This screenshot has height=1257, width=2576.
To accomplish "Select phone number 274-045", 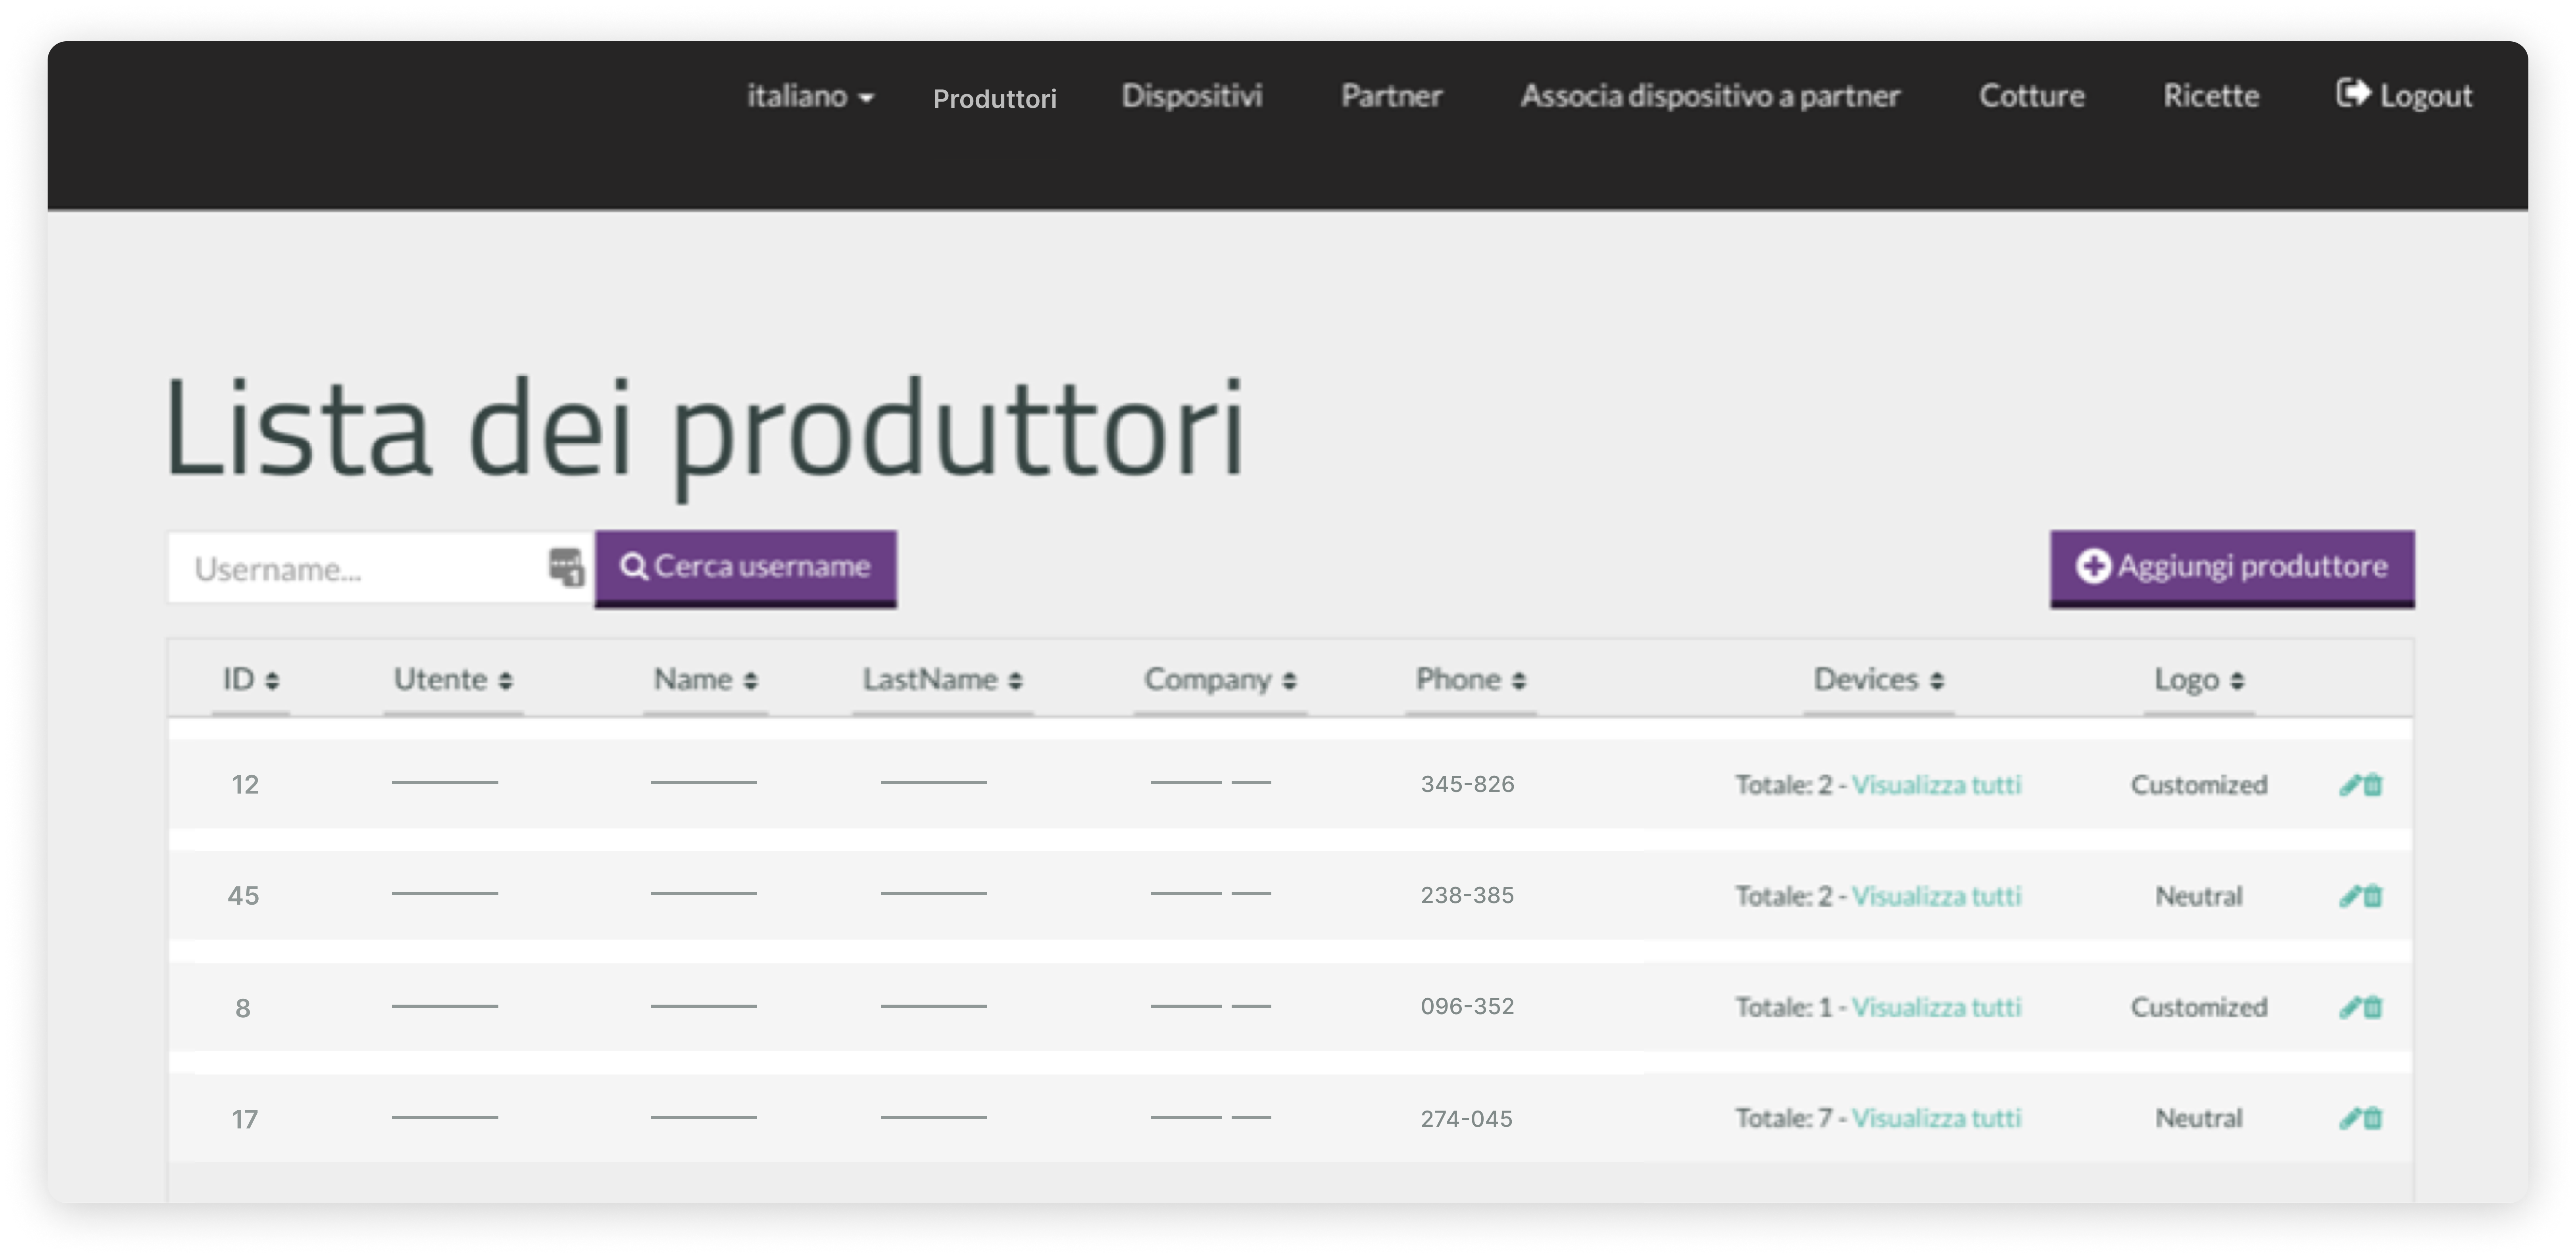I will coord(1466,1119).
